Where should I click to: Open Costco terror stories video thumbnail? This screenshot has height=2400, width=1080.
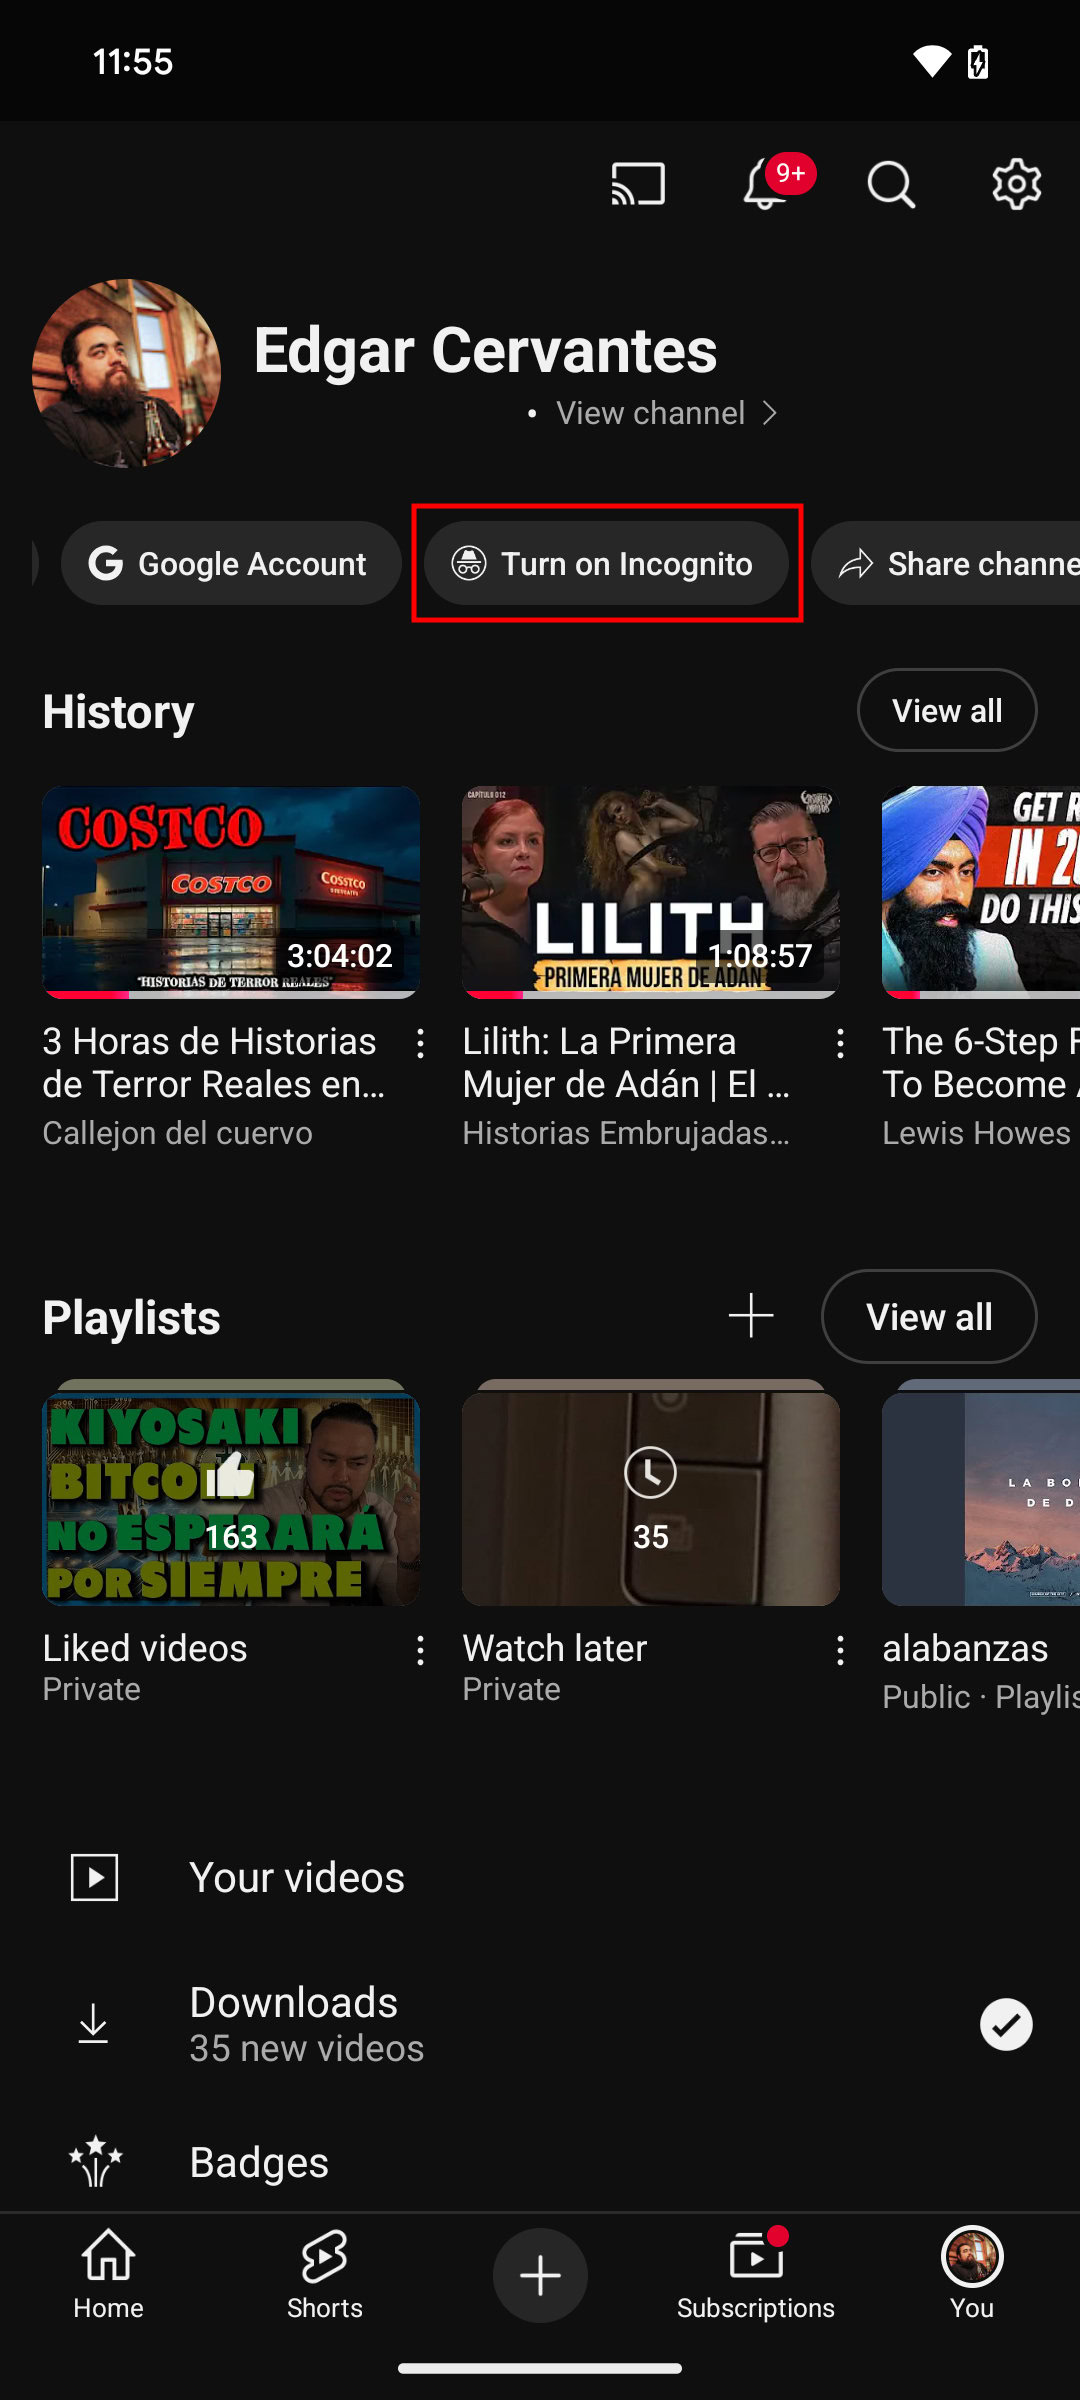[231, 892]
